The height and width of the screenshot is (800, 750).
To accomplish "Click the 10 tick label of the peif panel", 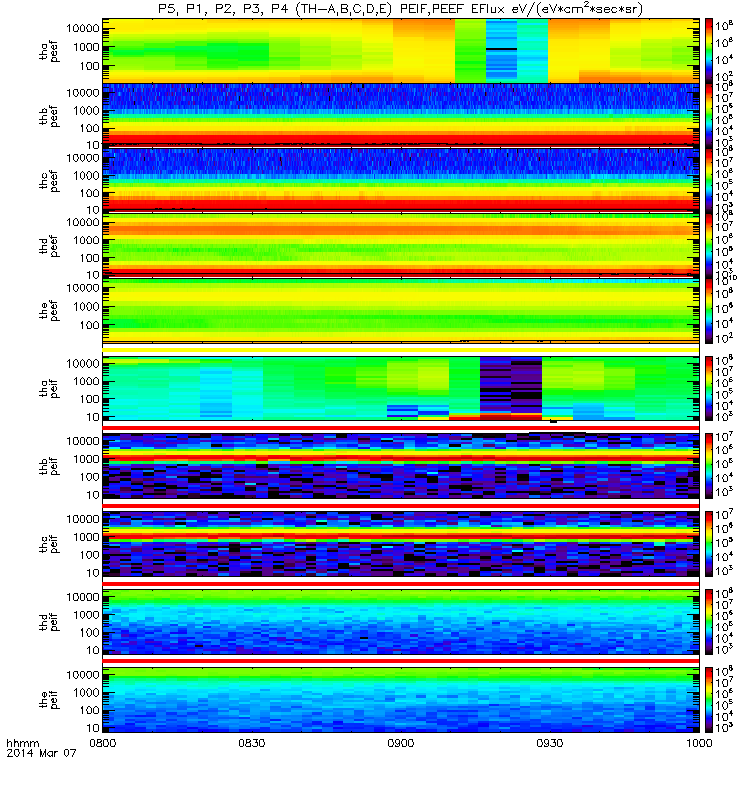I will pyautogui.click(x=93, y=728).
